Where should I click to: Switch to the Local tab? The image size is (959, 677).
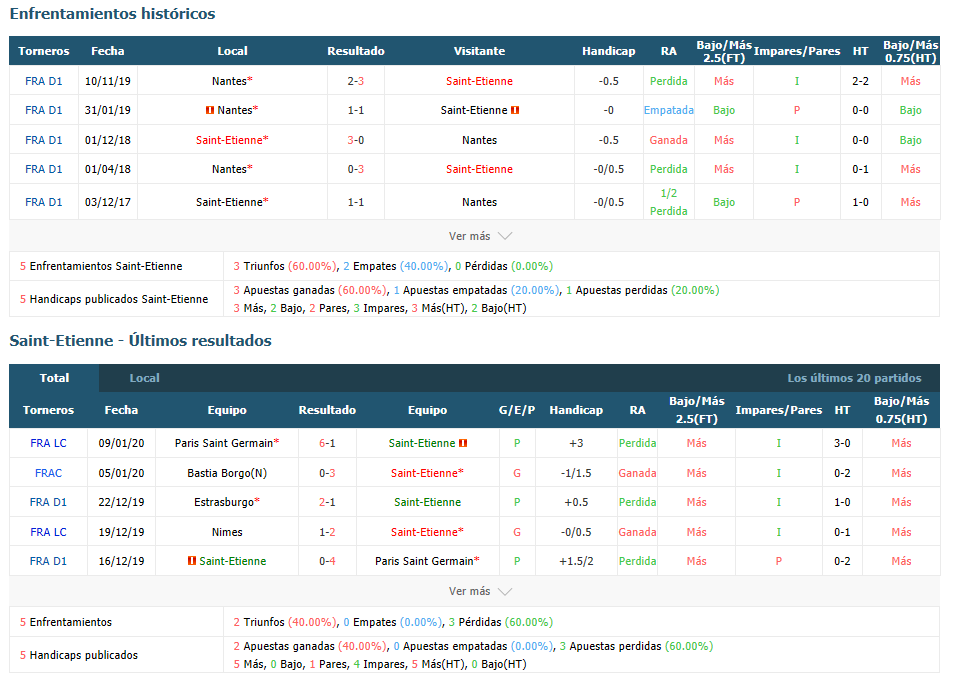pyautogui.click(x=144, y=378)
